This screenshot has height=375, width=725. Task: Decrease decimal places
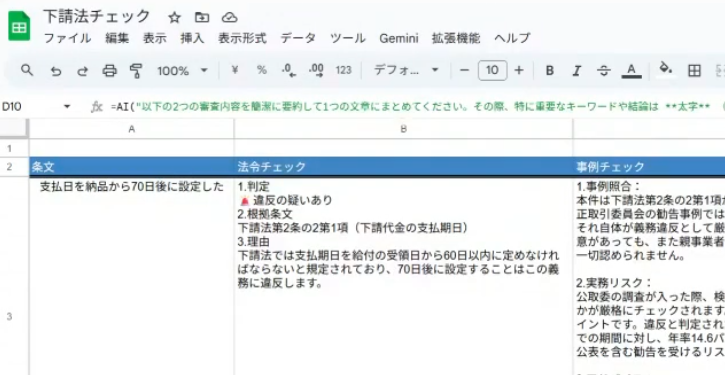coord(289,71)
